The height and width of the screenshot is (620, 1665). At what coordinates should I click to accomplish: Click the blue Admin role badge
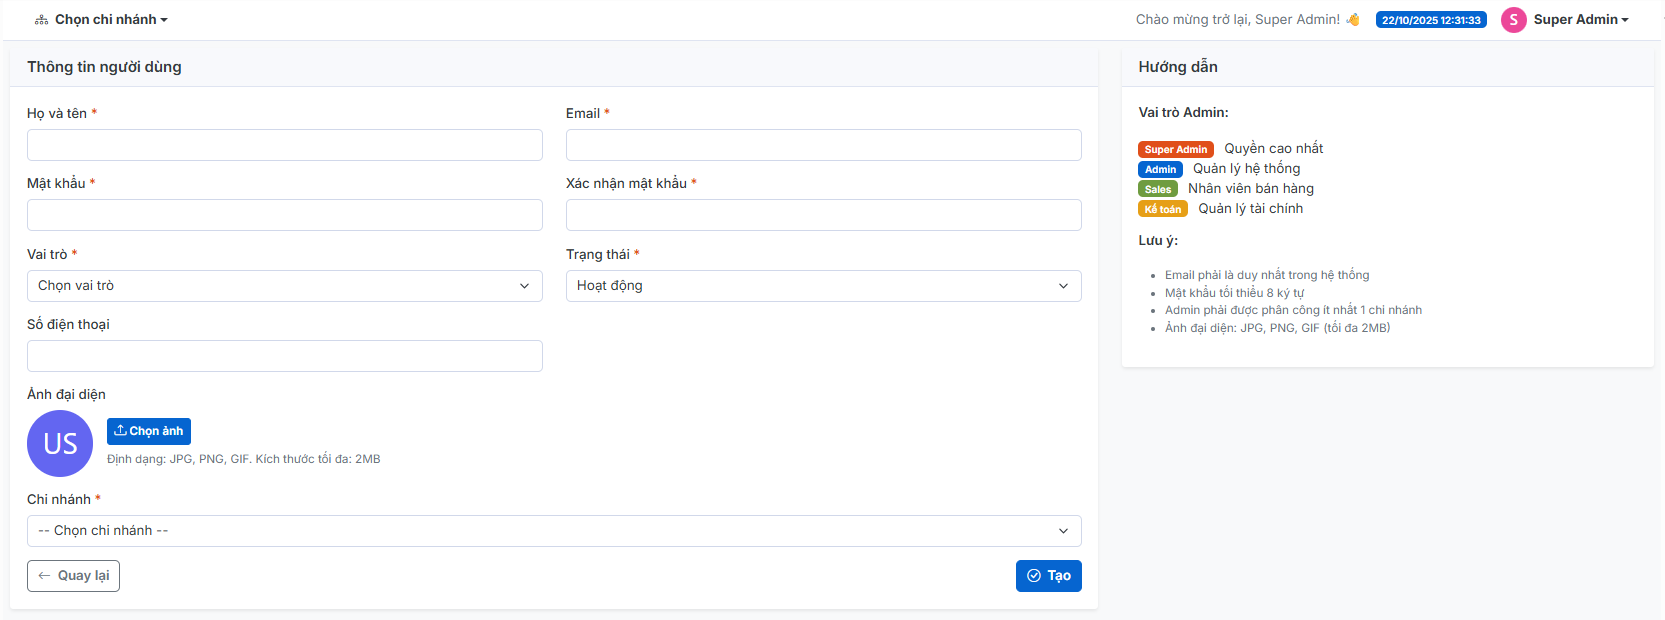pyautogui.click(x=1160, y=169)
